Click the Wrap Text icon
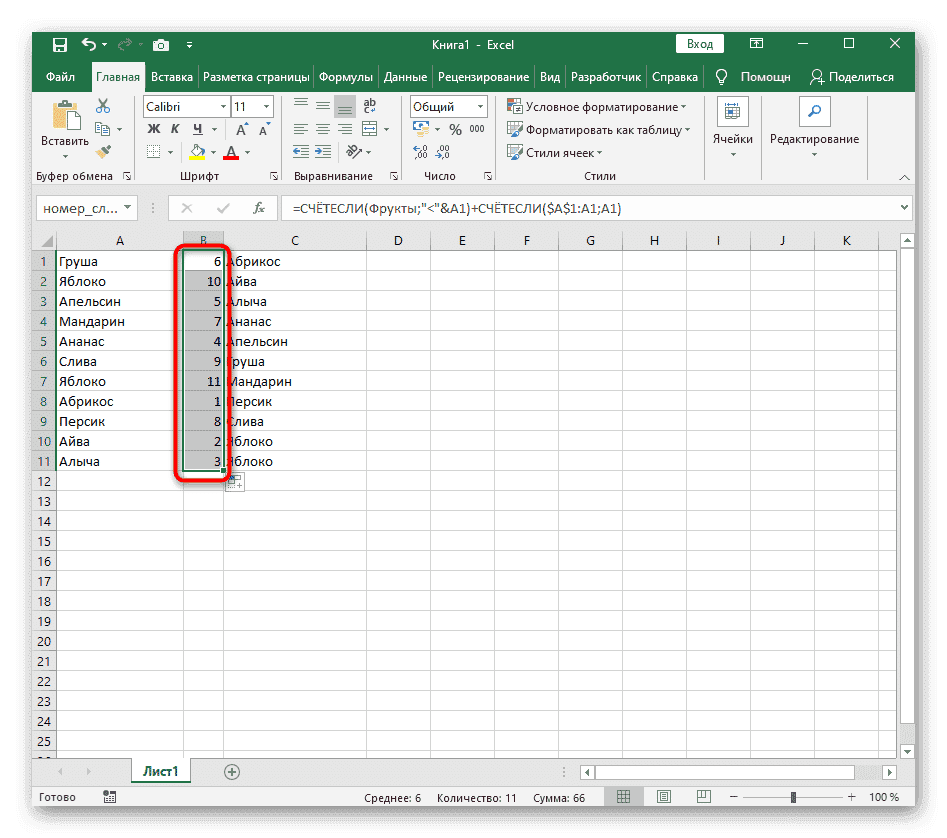The height and width of the screenshot is (838, 947). 370,107
